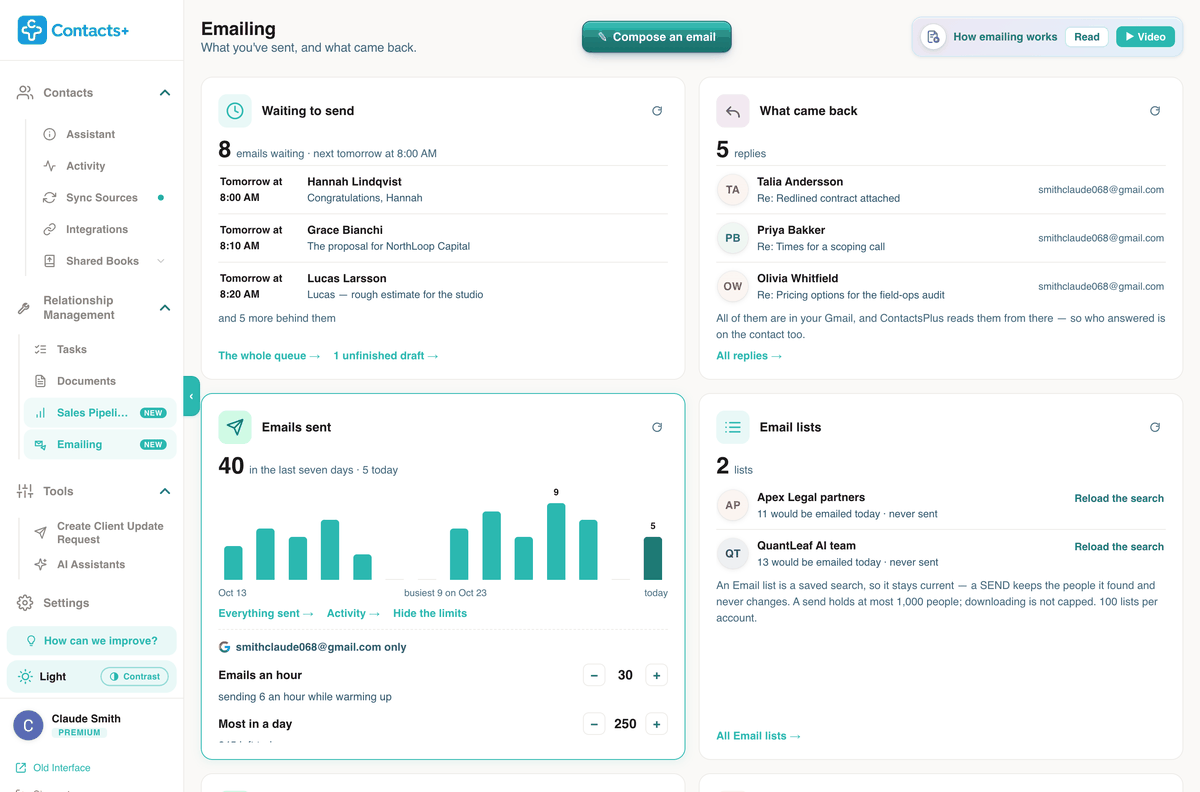Collapse the Contacts section
Image resolution: width=1200 pixels, height=792 pixels.
pos(165,93)
